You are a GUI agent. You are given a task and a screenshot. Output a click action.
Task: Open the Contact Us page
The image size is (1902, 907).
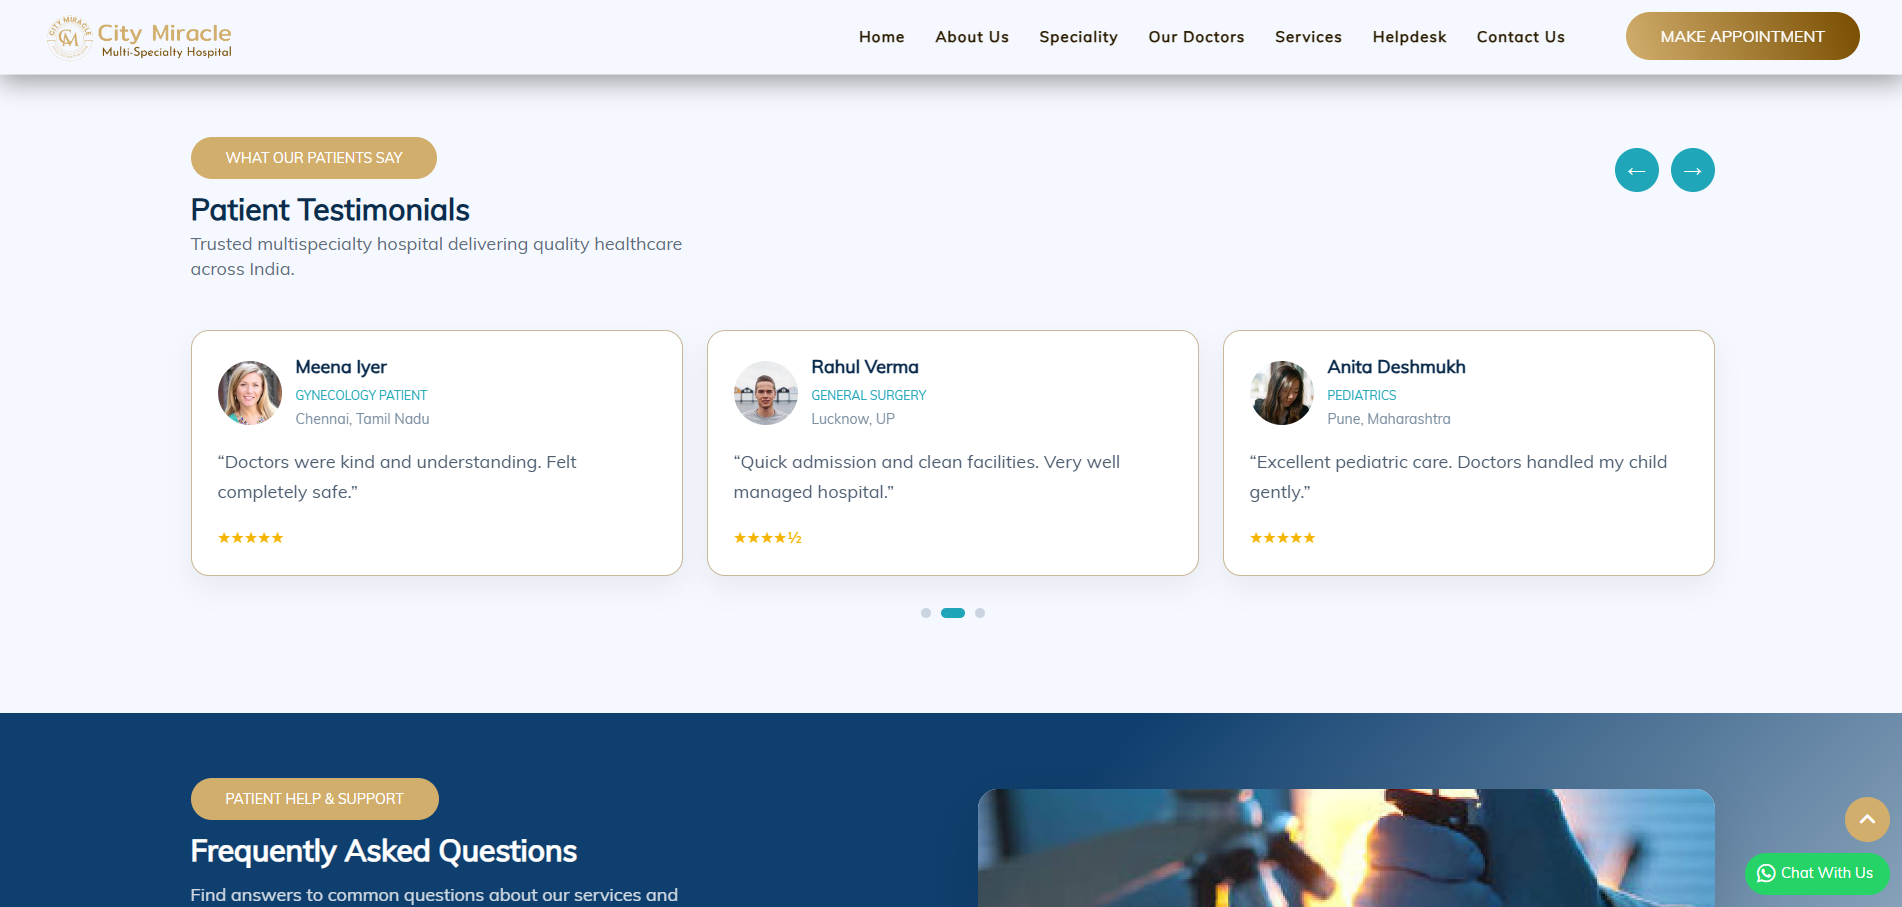click(1520, 37)
